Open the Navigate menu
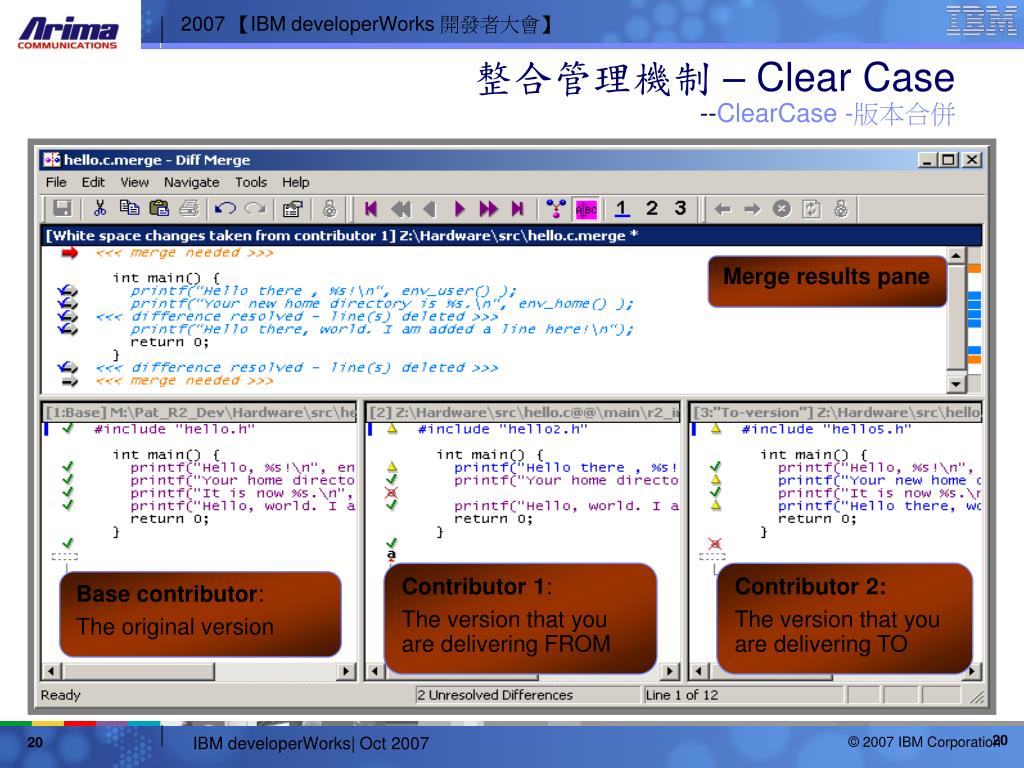The width and height of the screenshot is (1024, 768). [x=191, y=182]
